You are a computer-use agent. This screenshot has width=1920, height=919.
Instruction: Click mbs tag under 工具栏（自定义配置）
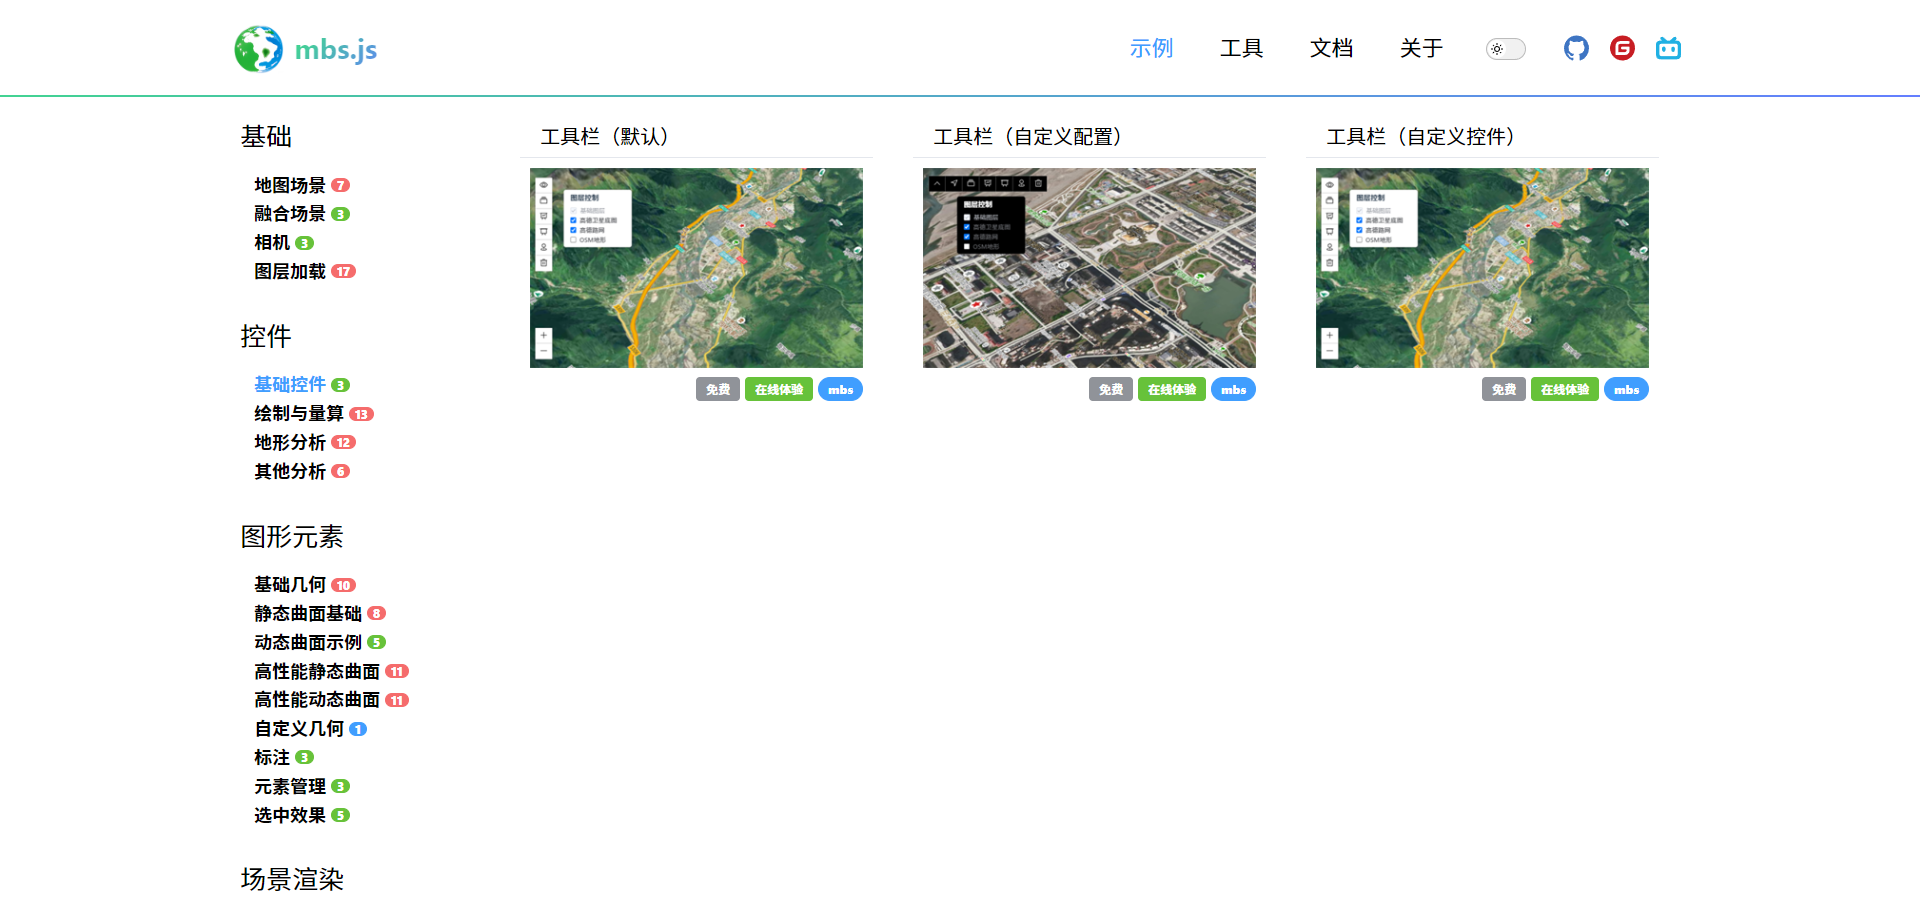[1234, 390]
